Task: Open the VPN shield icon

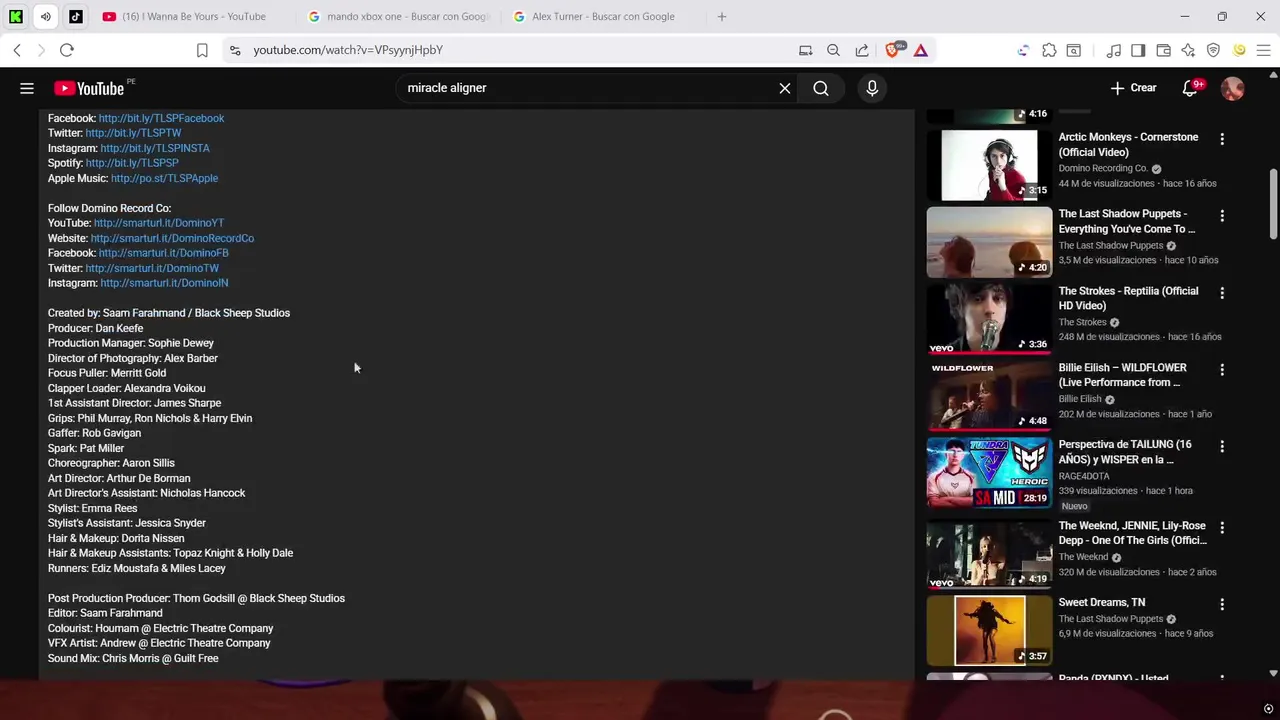Action: (1213, 50)
